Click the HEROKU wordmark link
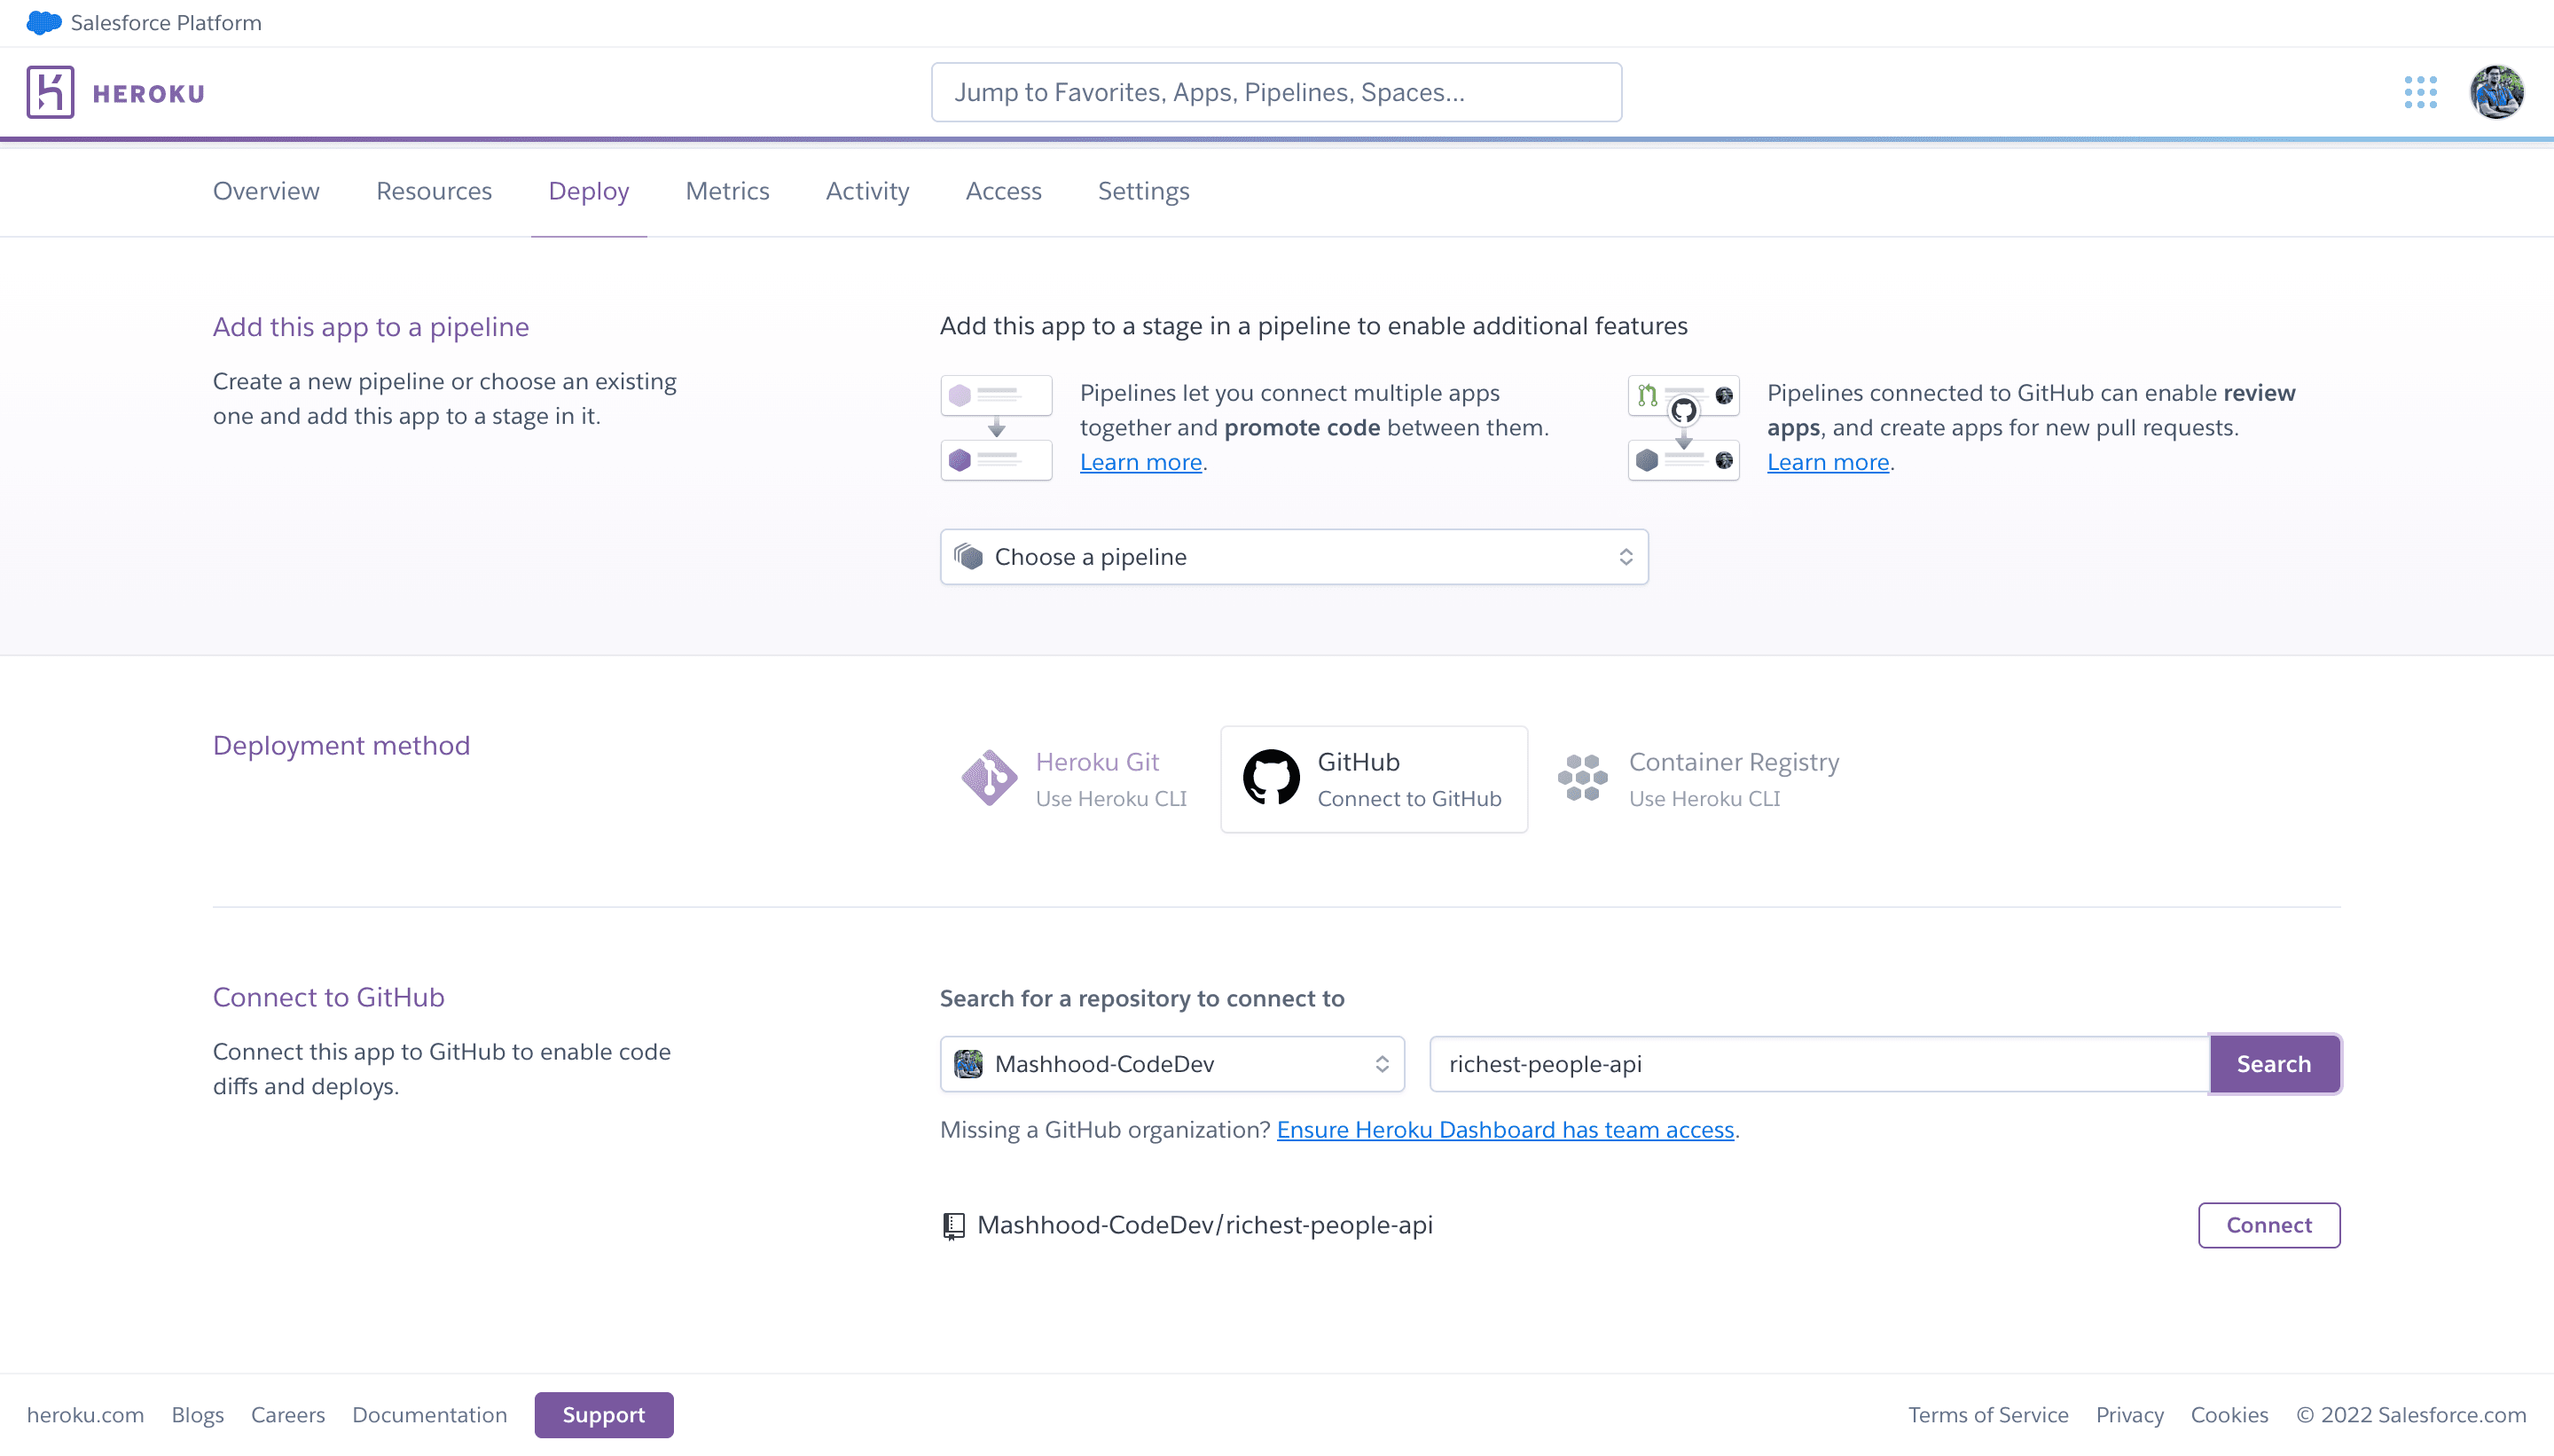The height and width of the screenshot is (1456, 2554). pyautogui.click(x=149, y=94)
